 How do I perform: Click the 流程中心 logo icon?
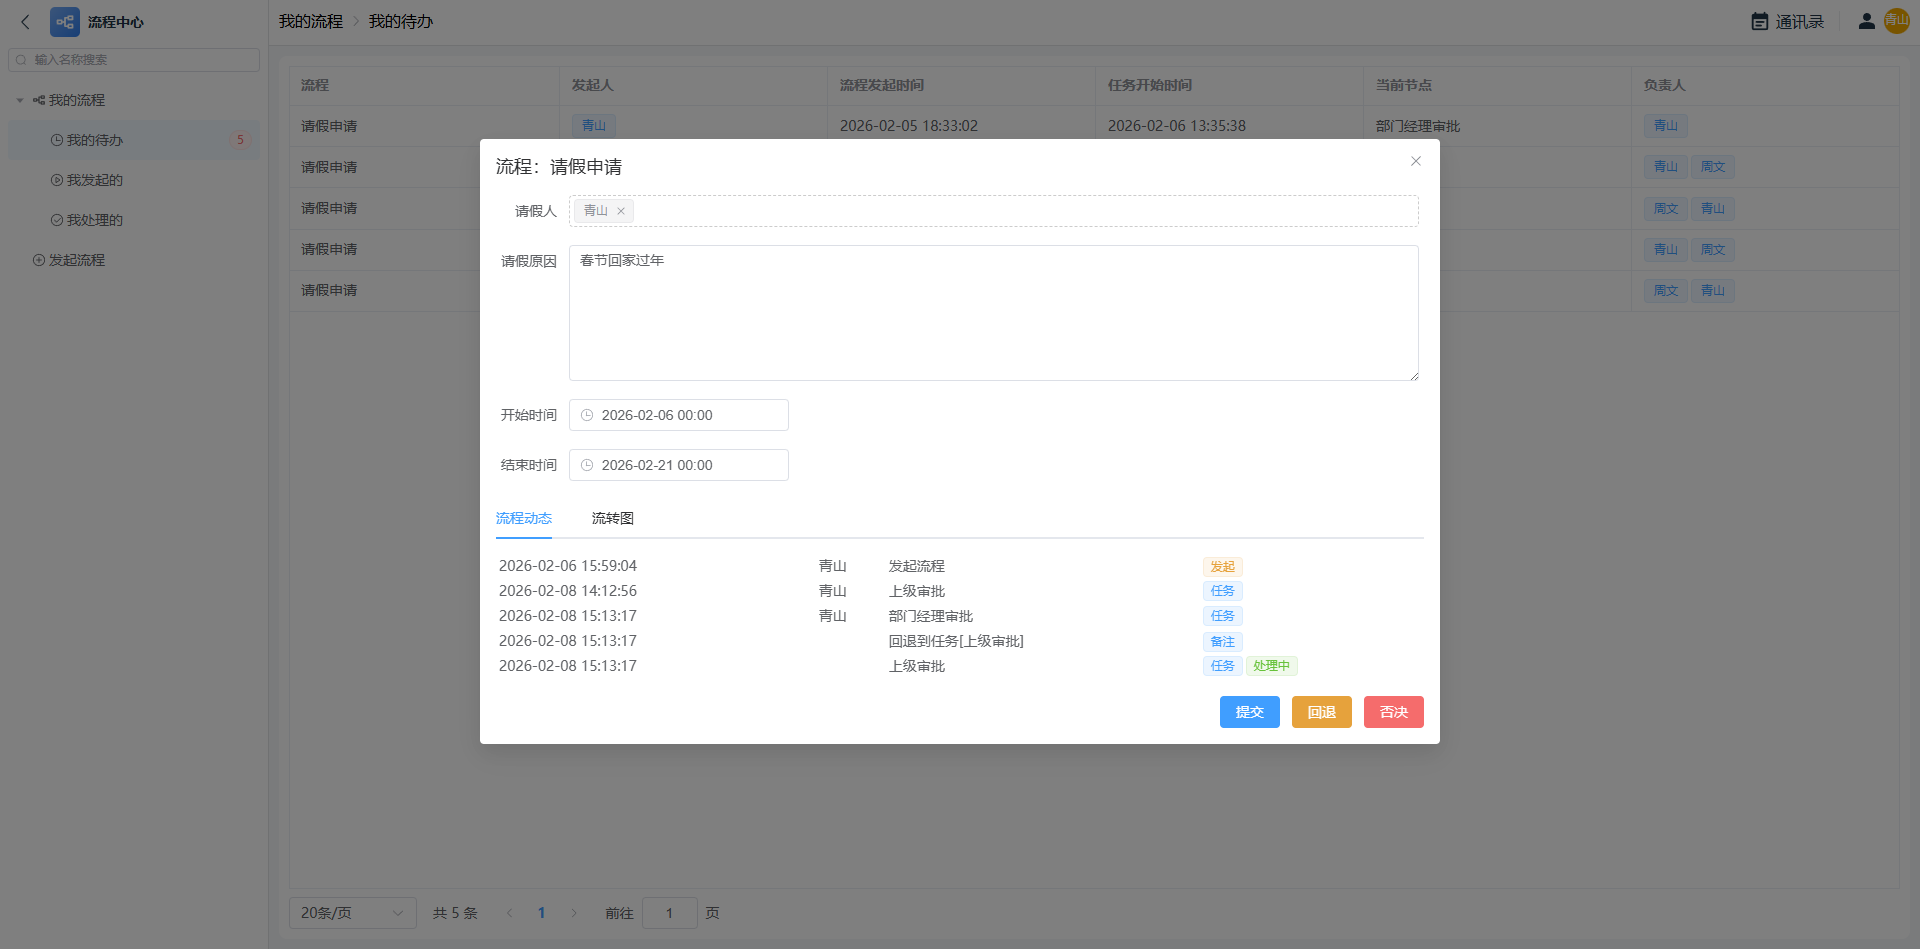[65, 22]
